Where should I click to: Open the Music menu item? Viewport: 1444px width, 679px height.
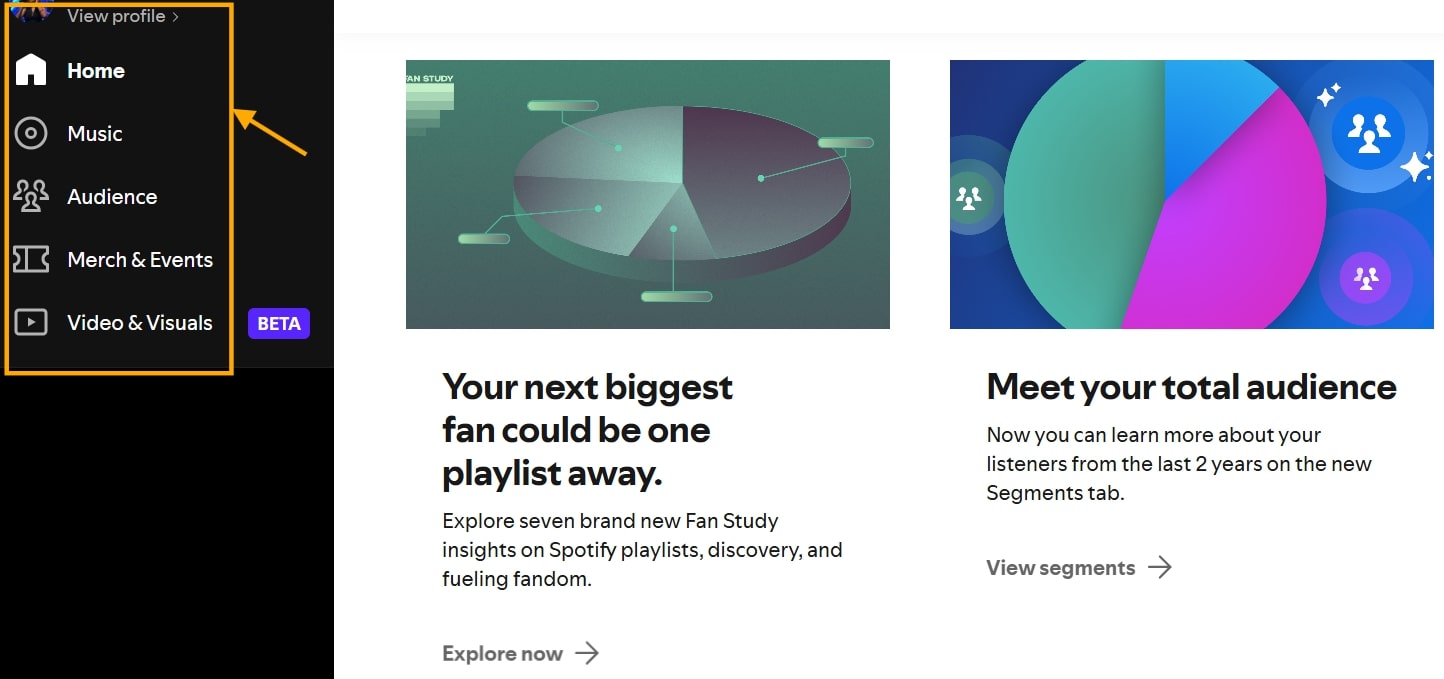click(95, 134)
